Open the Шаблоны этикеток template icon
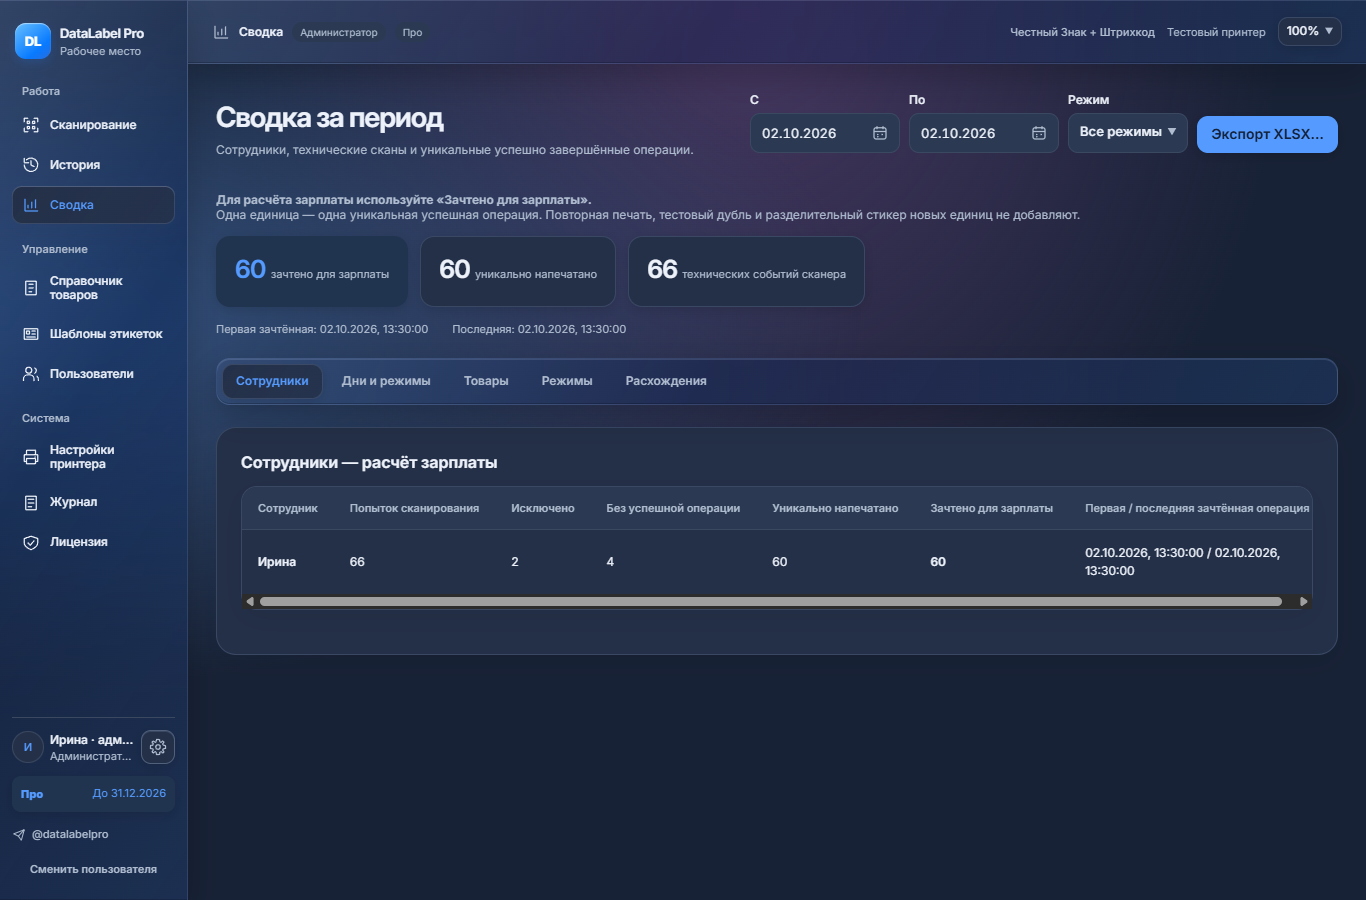 pyautogui.click(x=31, y=334)
